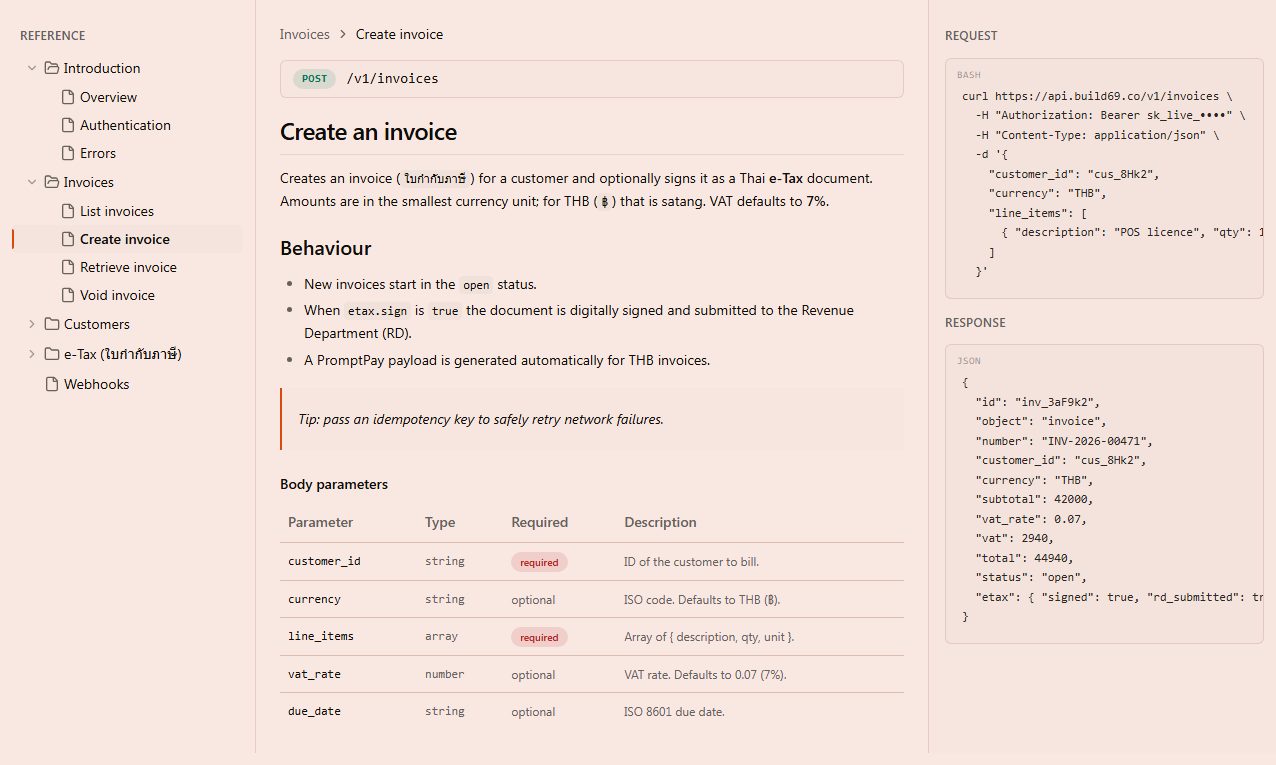The image size is (1276, 765).
Task: Open Retrieve invoice page
Action: click(x=128, y=267)
